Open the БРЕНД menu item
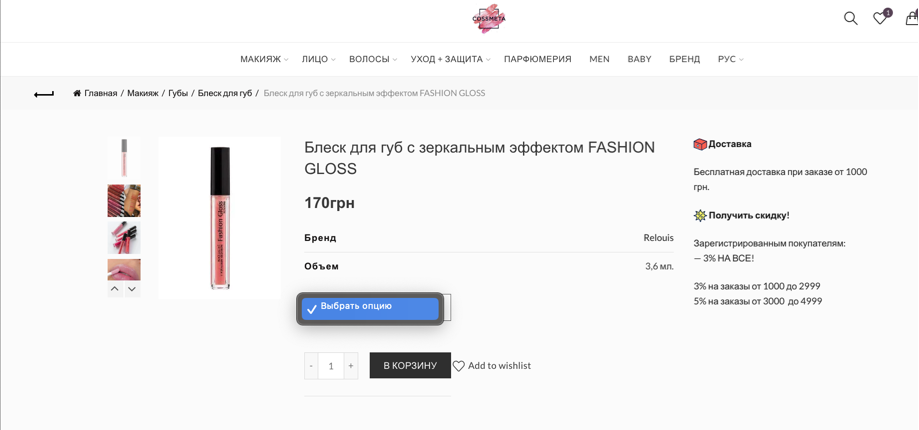The image size is (919, 430). pyautogui.click(x=685, y=59)
